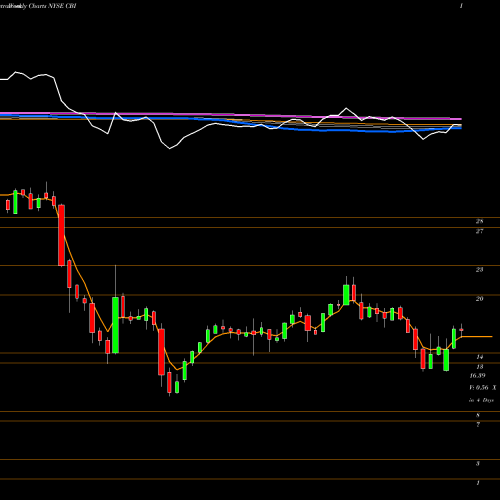Click the price level label 20

click(x=479, y=299)
